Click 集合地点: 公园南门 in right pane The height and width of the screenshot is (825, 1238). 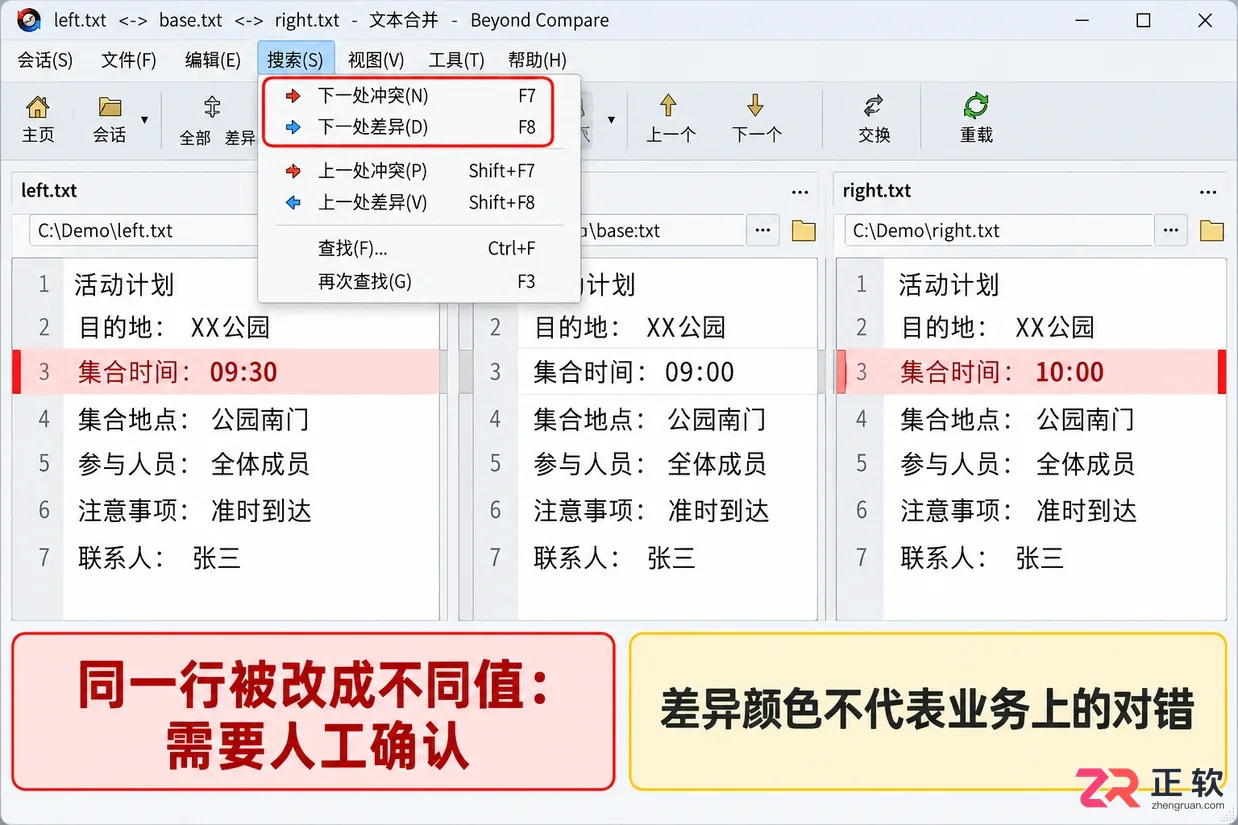pos(1018,419)
